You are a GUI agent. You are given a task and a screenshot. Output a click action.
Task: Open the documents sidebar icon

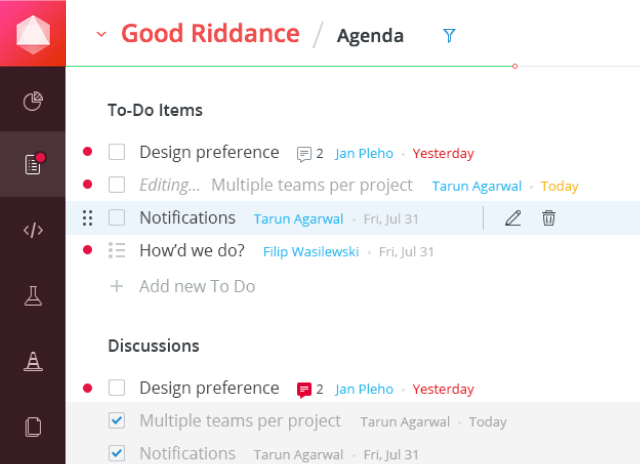33,427
